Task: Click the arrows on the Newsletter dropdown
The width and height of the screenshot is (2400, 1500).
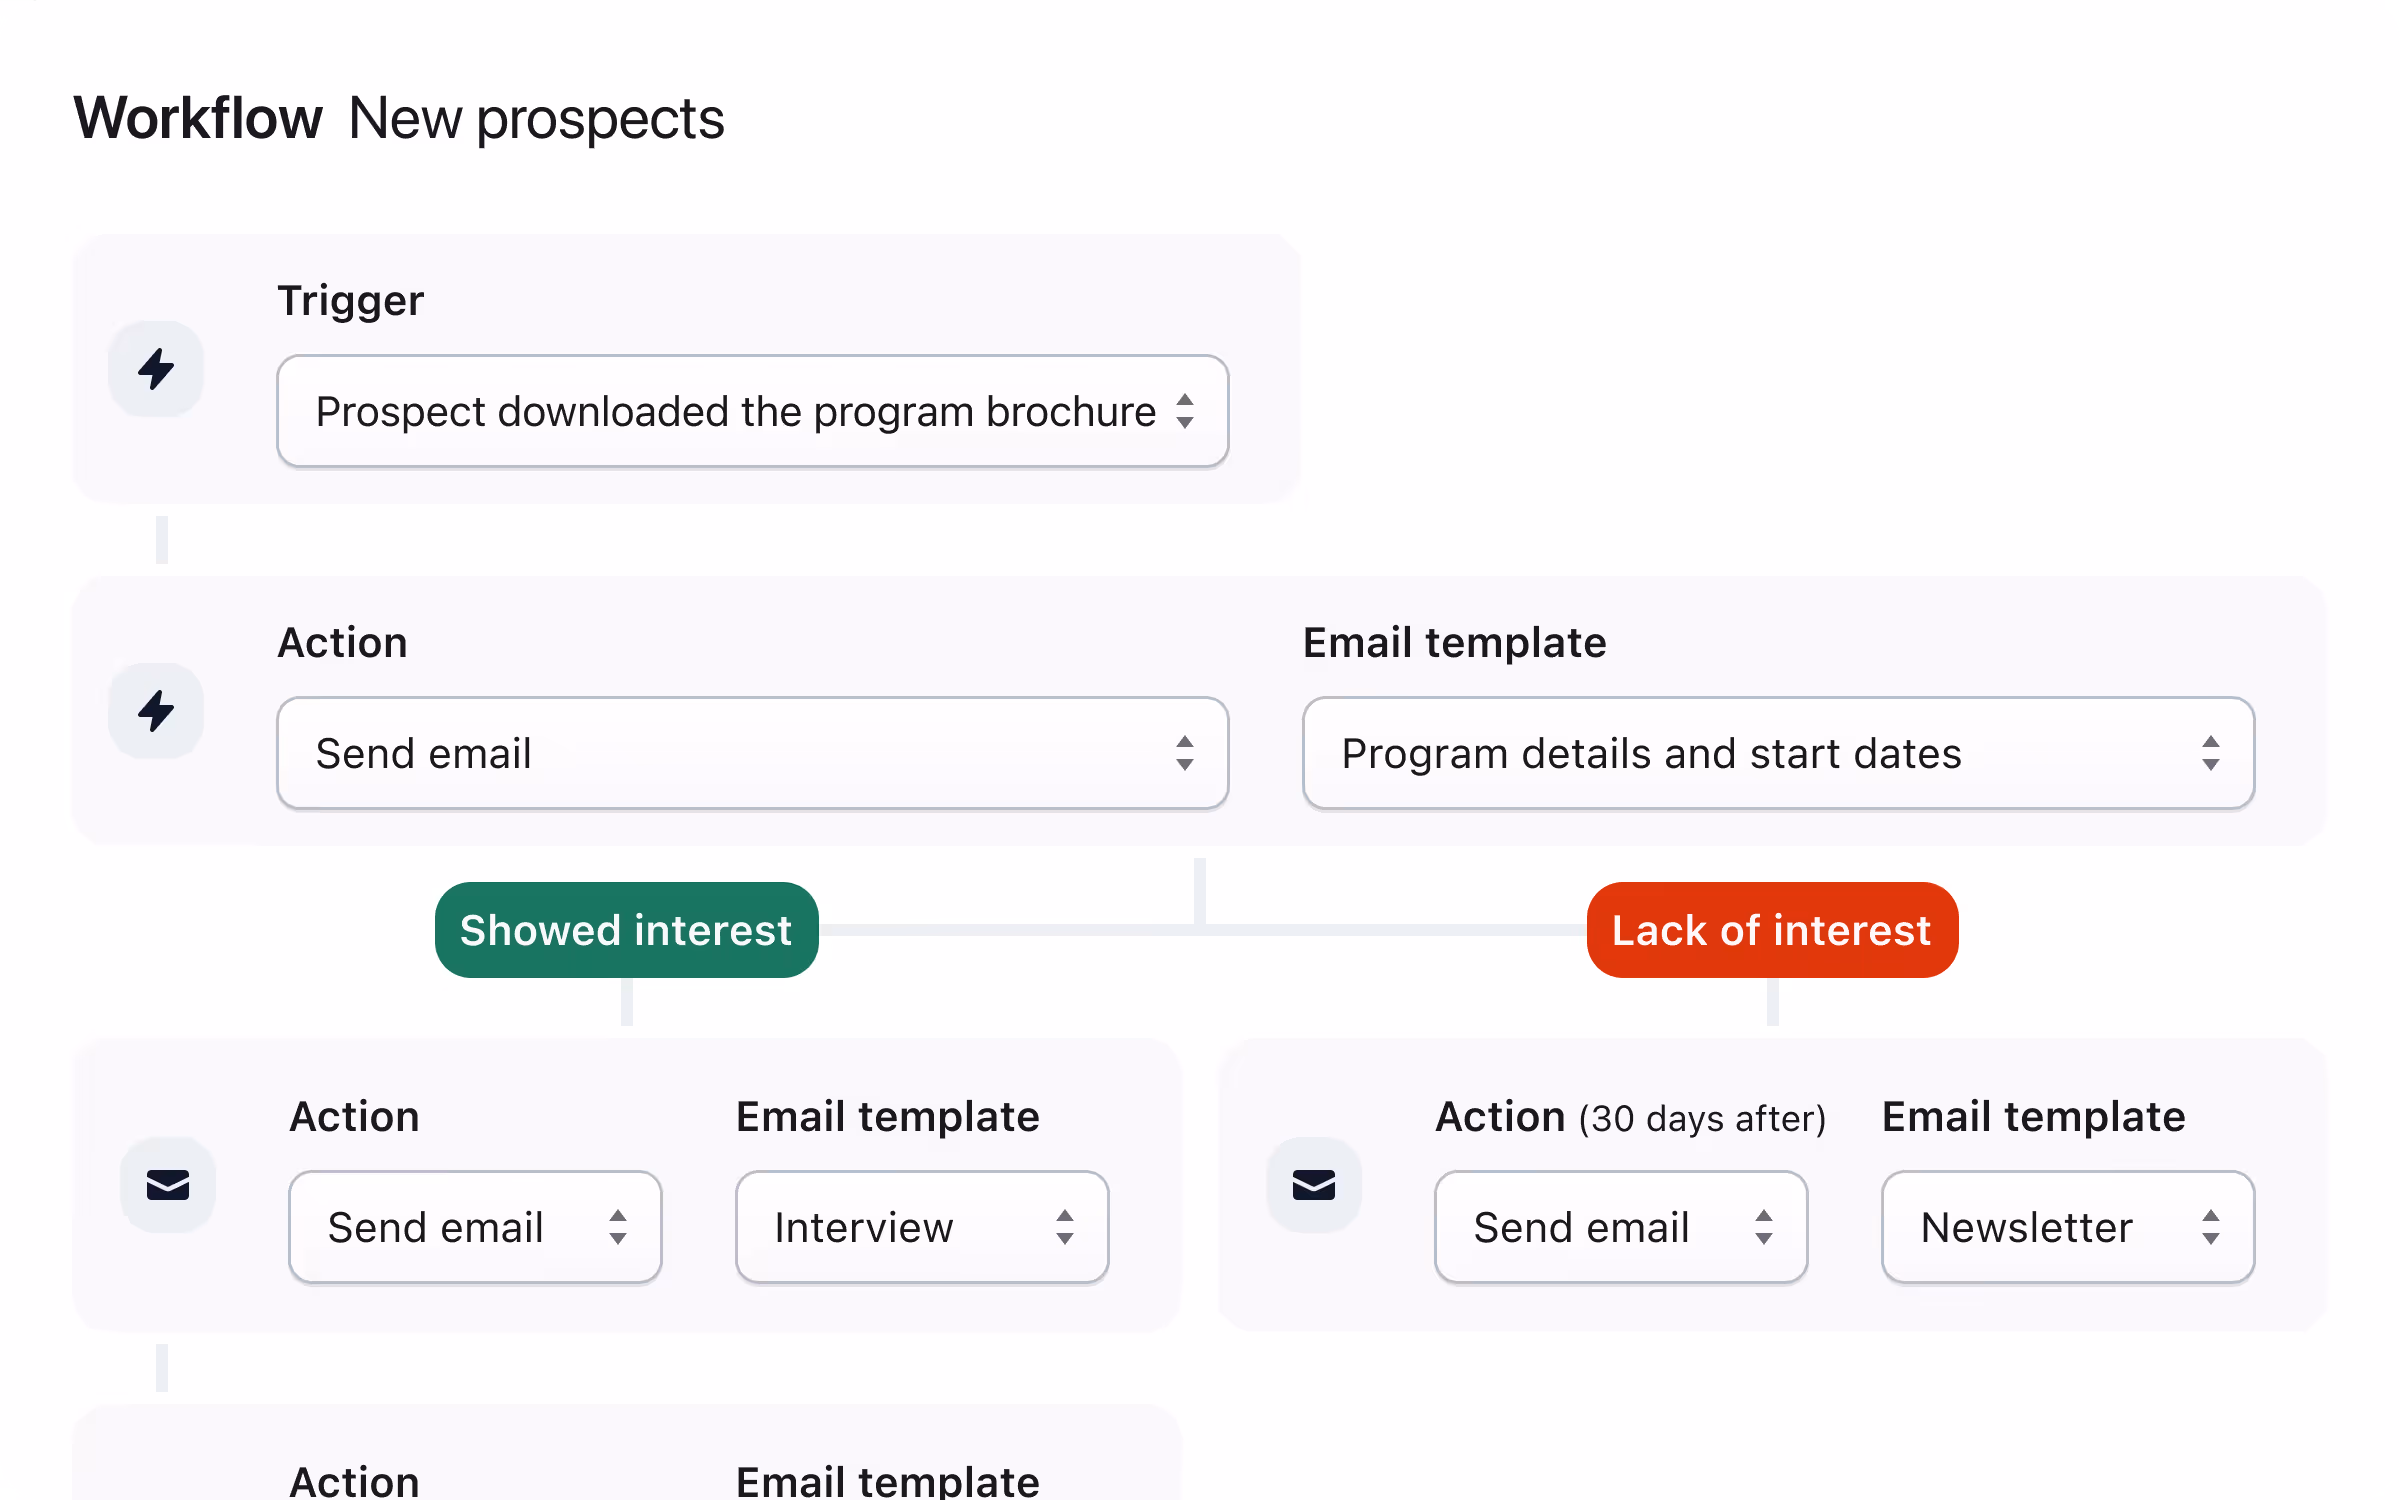Action: [2211, 1227]
